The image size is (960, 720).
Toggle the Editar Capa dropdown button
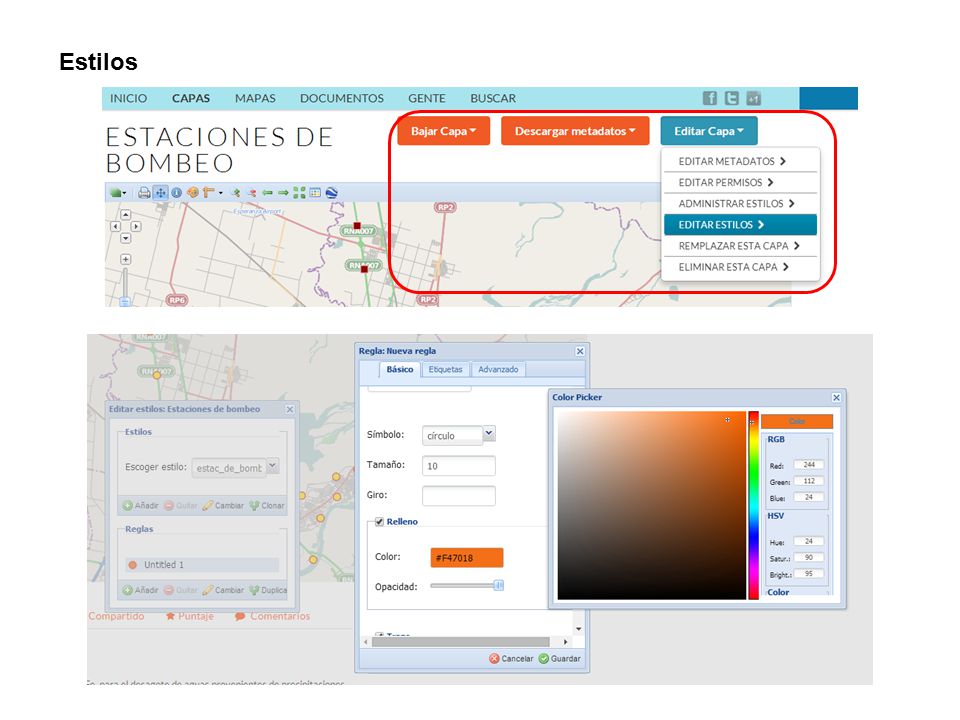(x=709, y=131)
